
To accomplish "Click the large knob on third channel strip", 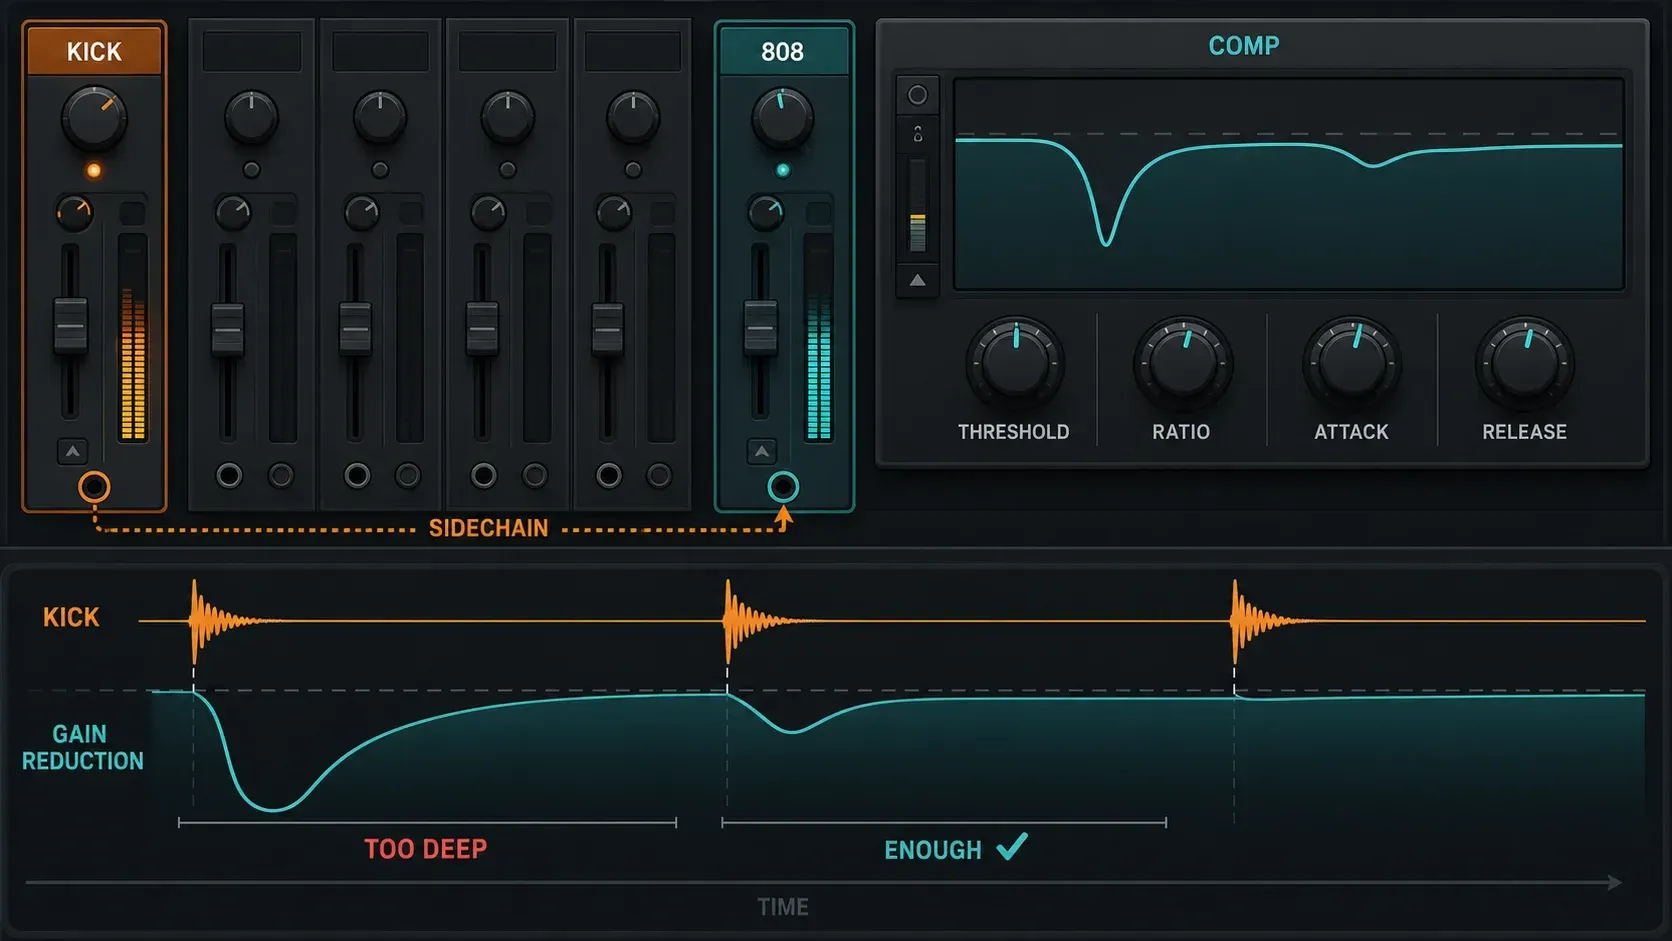I will pos(380,117).
